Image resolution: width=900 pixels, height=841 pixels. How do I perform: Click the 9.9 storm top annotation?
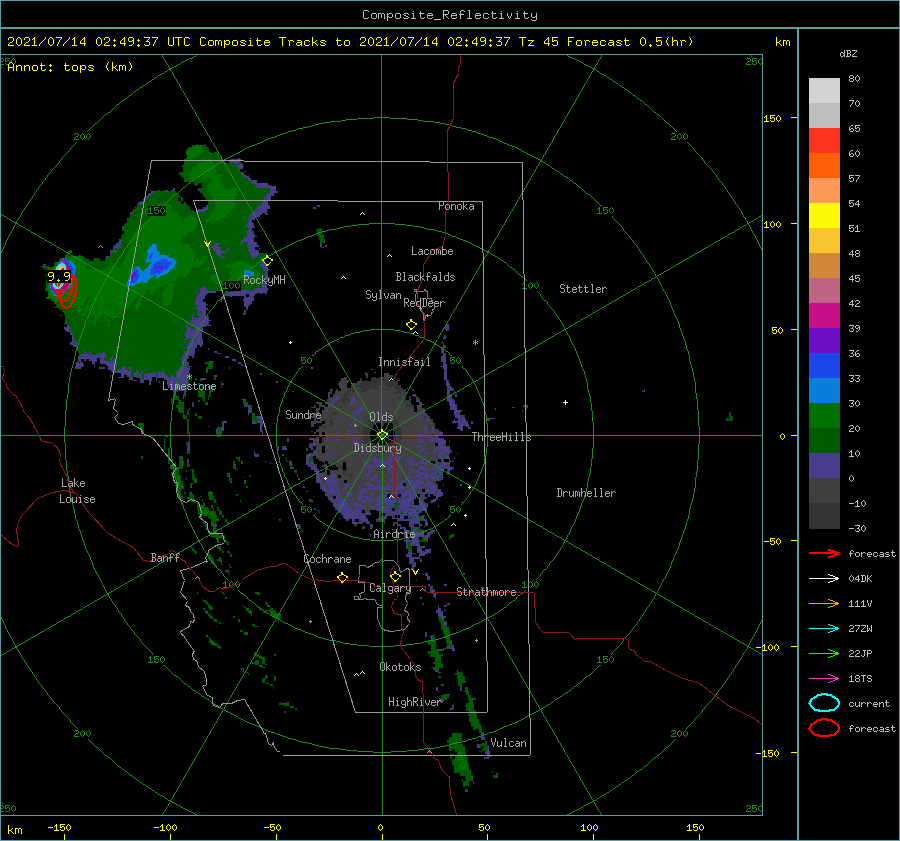59,277
